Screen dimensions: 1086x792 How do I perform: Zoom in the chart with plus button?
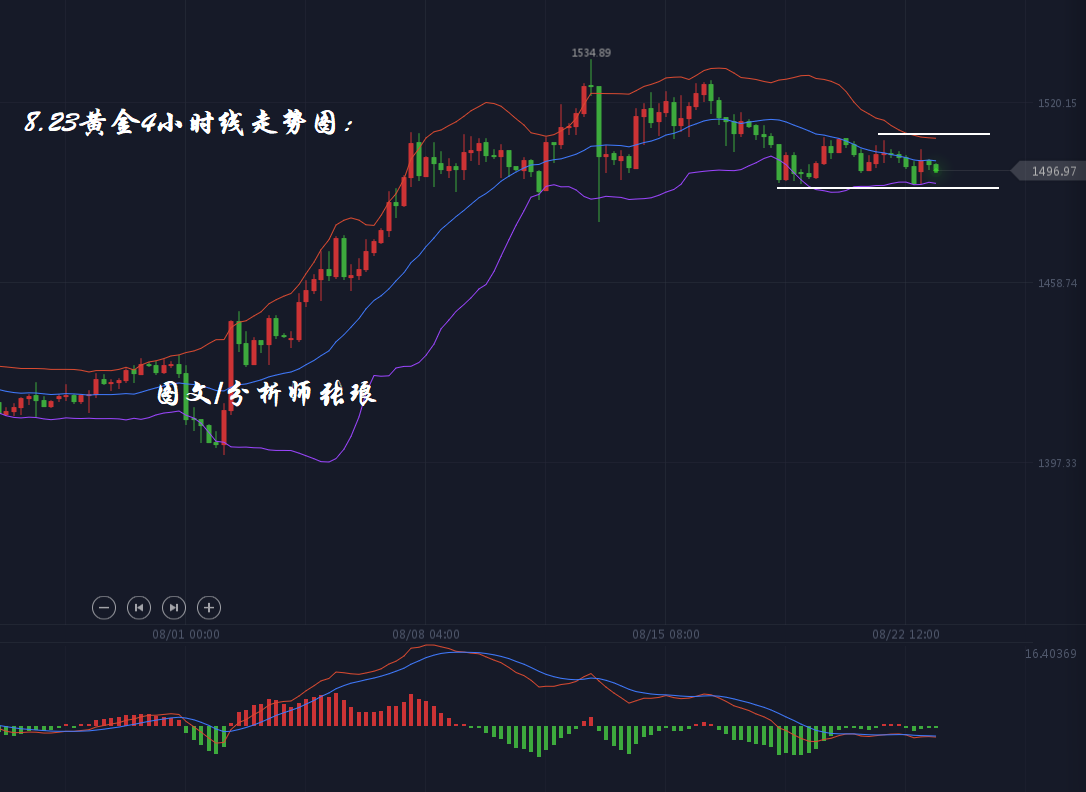(x=209, y=607)
